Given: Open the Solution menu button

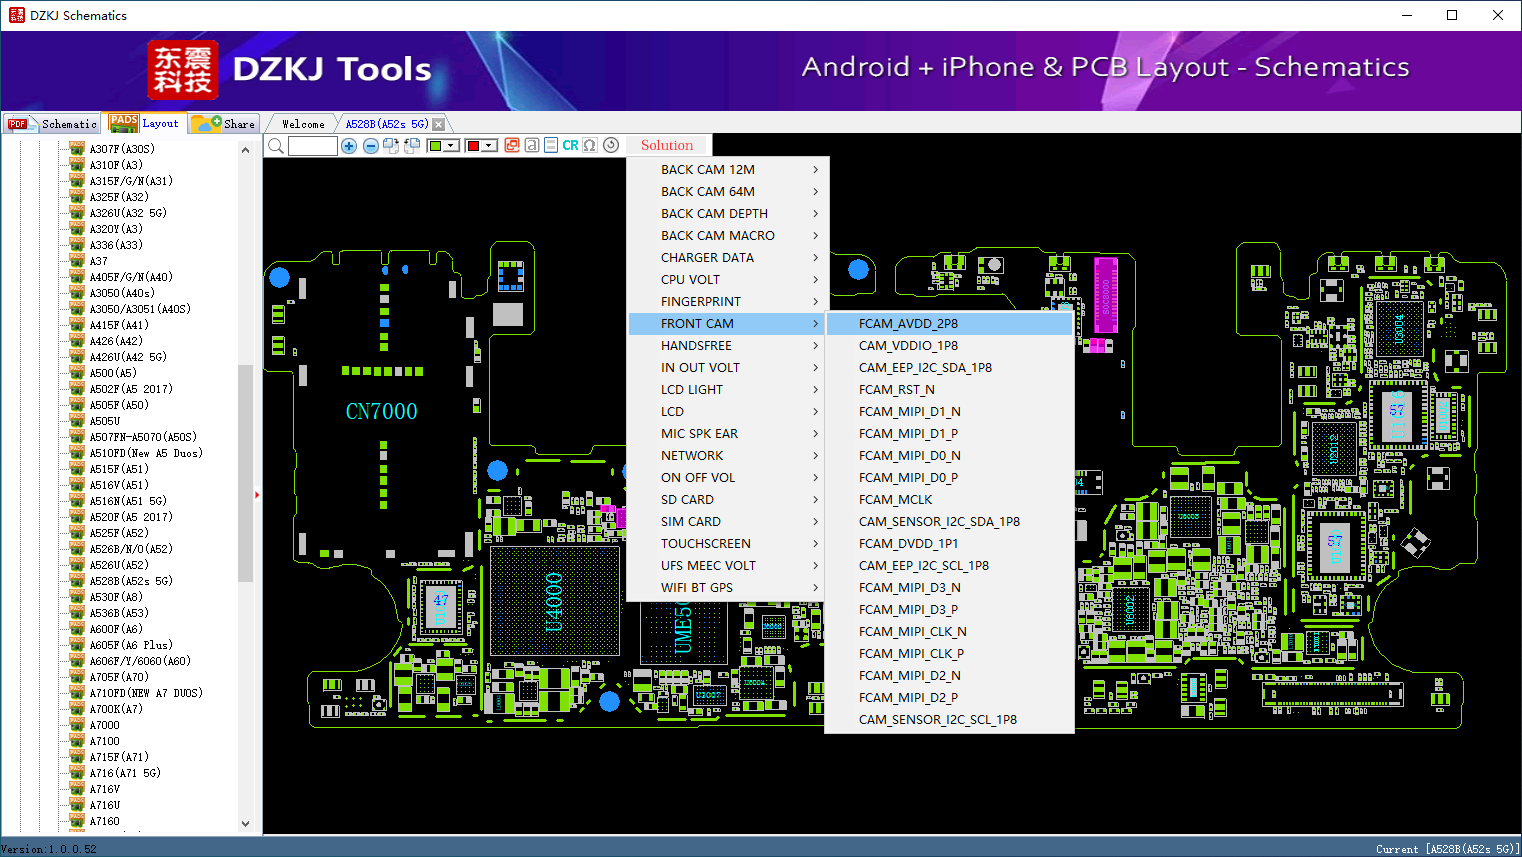Looking at the screenshot, I should pyautogui.click(x=667, y=146).
